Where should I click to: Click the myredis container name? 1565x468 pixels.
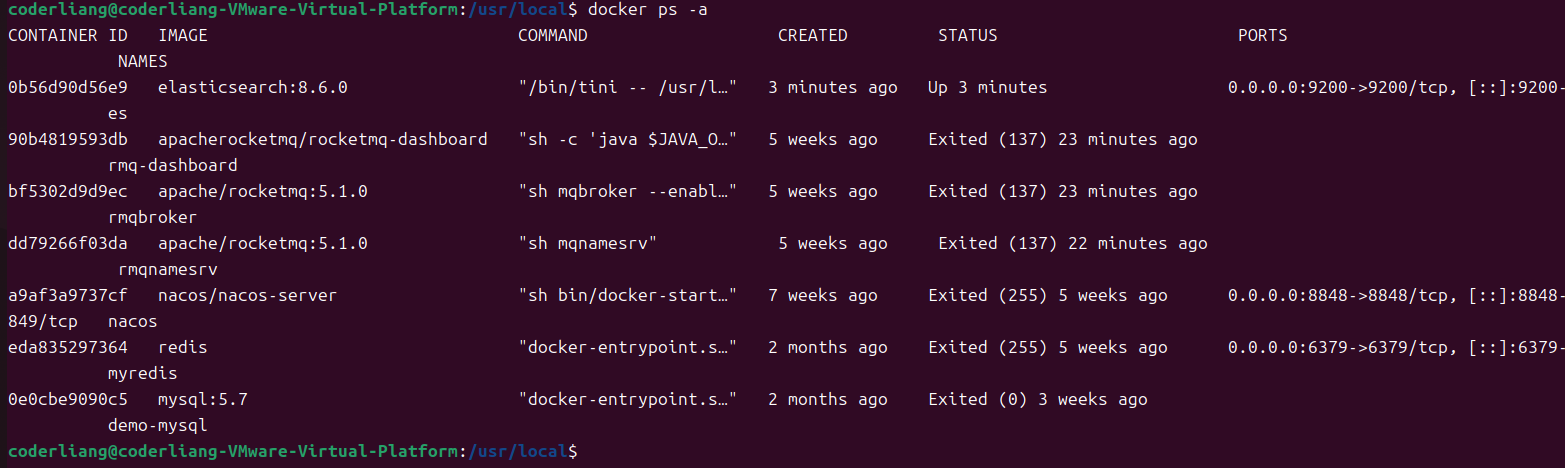(x=143, y=373)
